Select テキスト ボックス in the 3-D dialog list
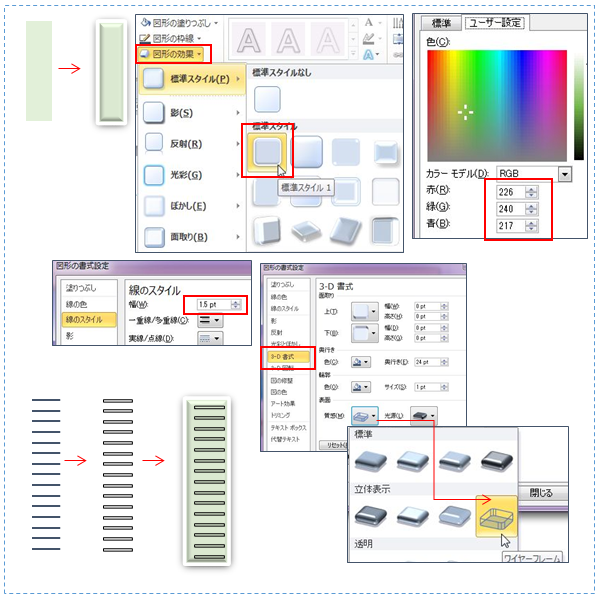Screen dimensions: 600x600 (289, 427)
